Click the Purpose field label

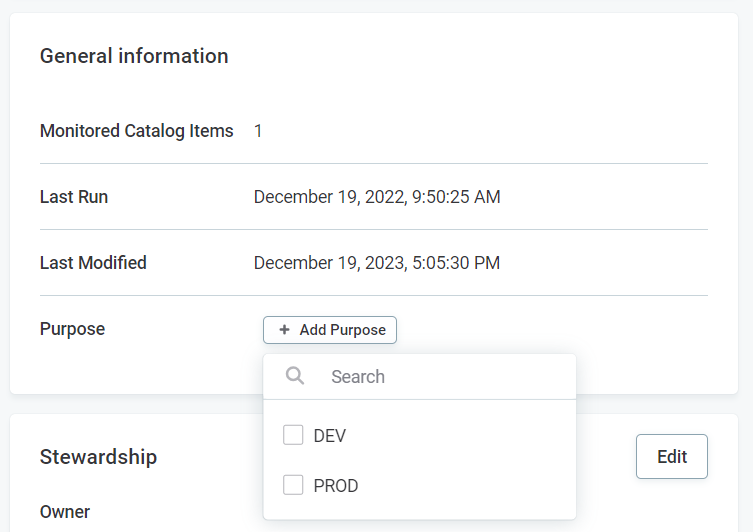pyautogui.click(x=72, y=329)
